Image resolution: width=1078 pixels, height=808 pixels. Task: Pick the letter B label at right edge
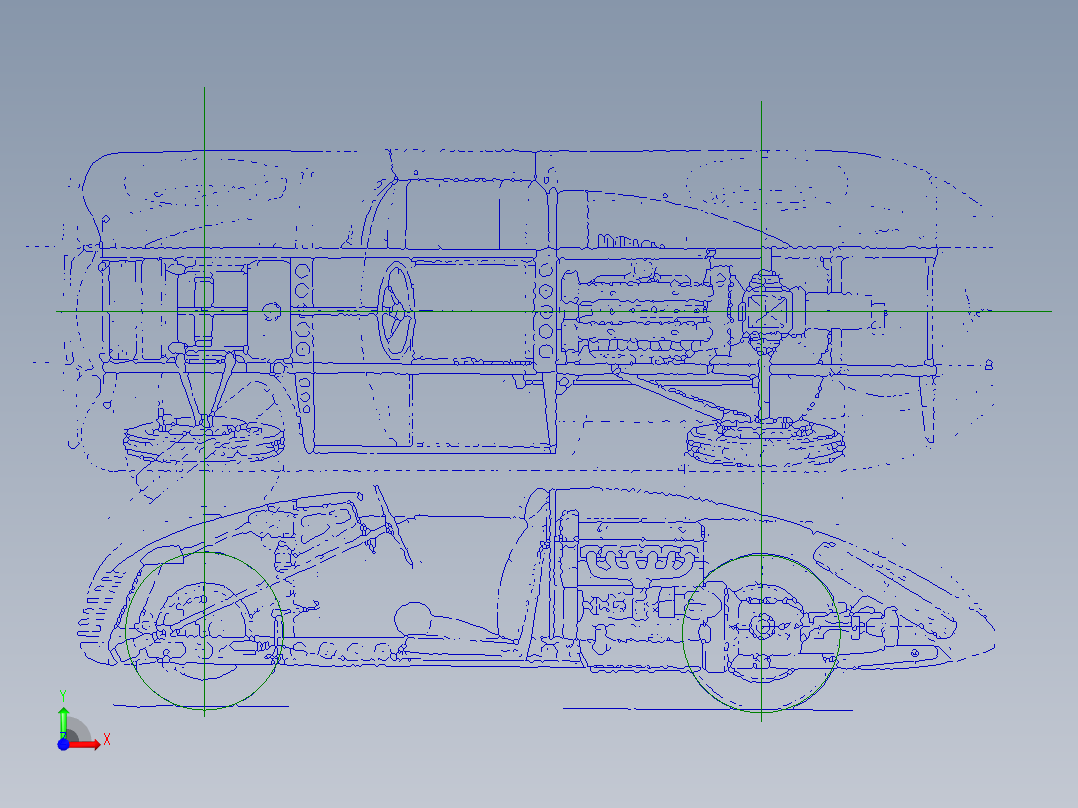[x=988, y=364]
